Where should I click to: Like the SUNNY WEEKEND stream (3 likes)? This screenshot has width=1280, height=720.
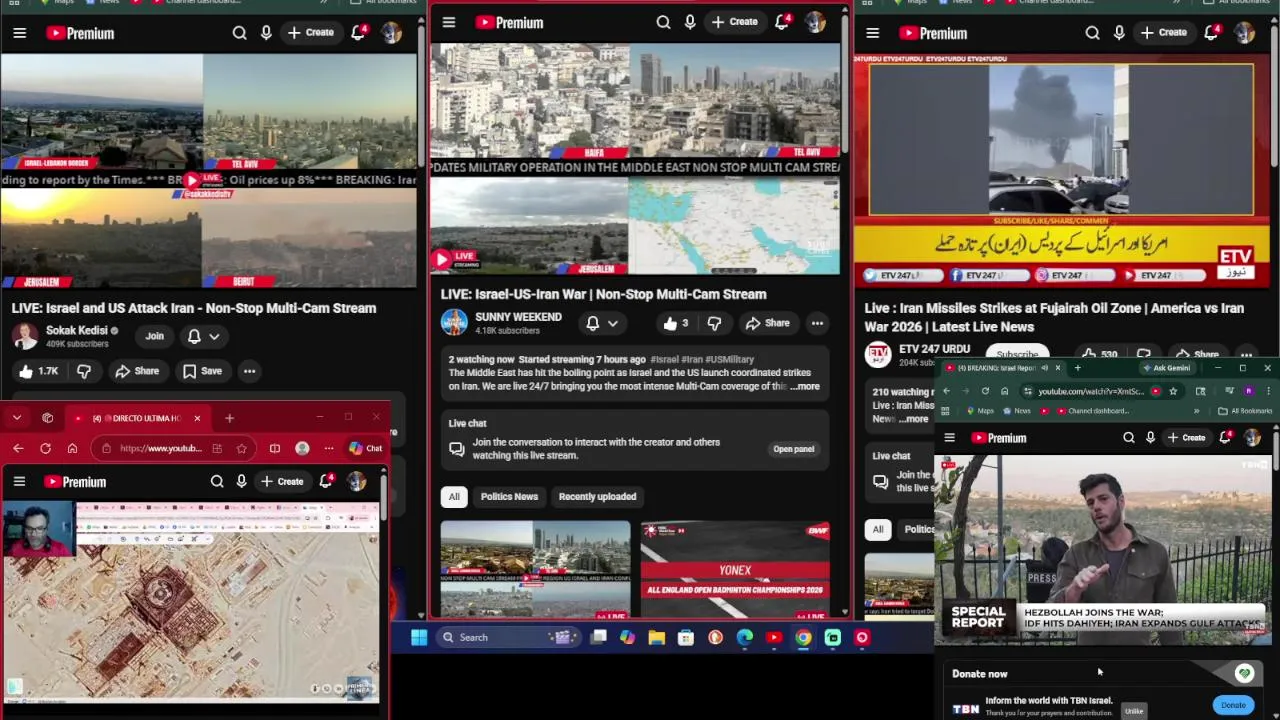tap(675, 323)
